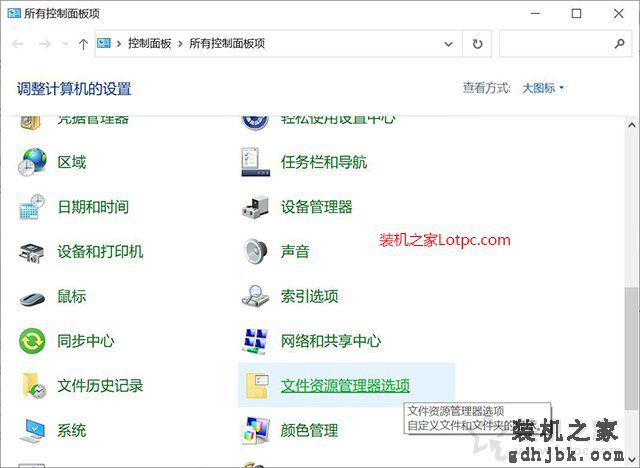Screen dimensions: 640x468
Task: Open the 设备管理器 link
Action: (x=316, y=207)
